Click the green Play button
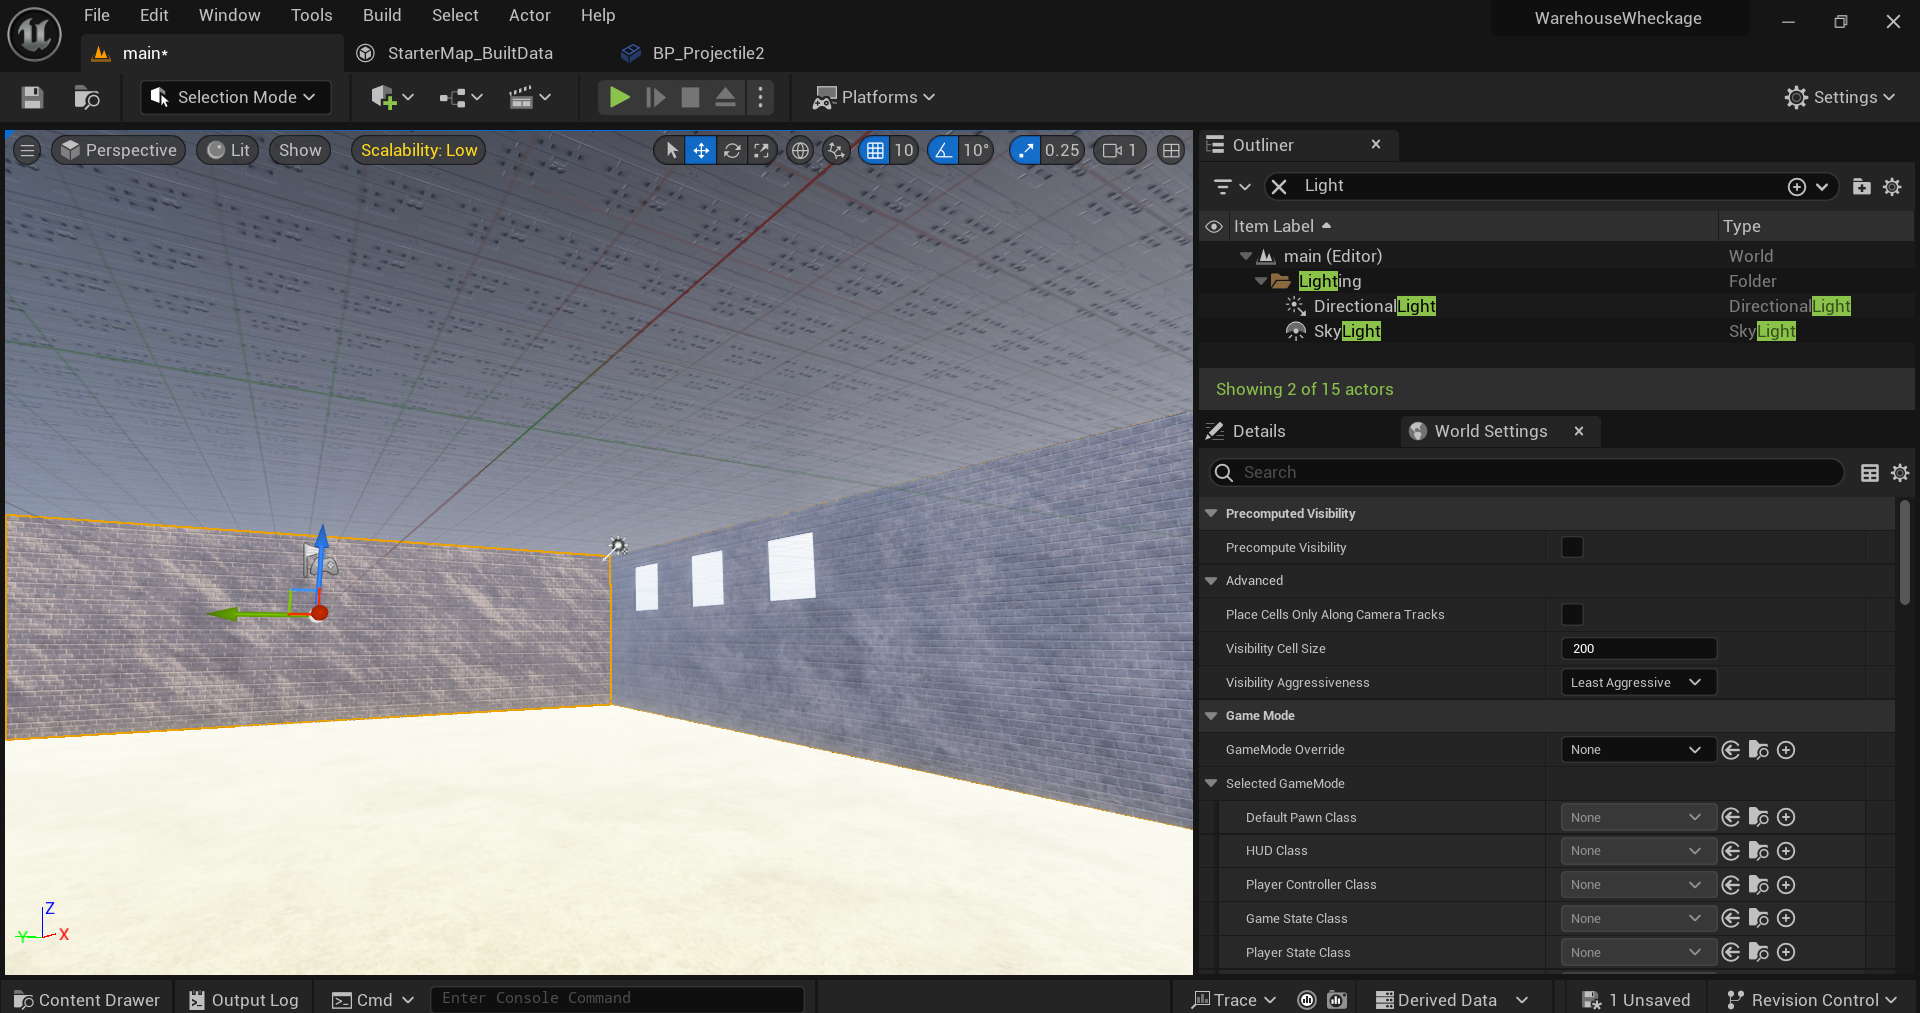The height and width of the screenshot is (1013, 1920). tap(619, 97)
